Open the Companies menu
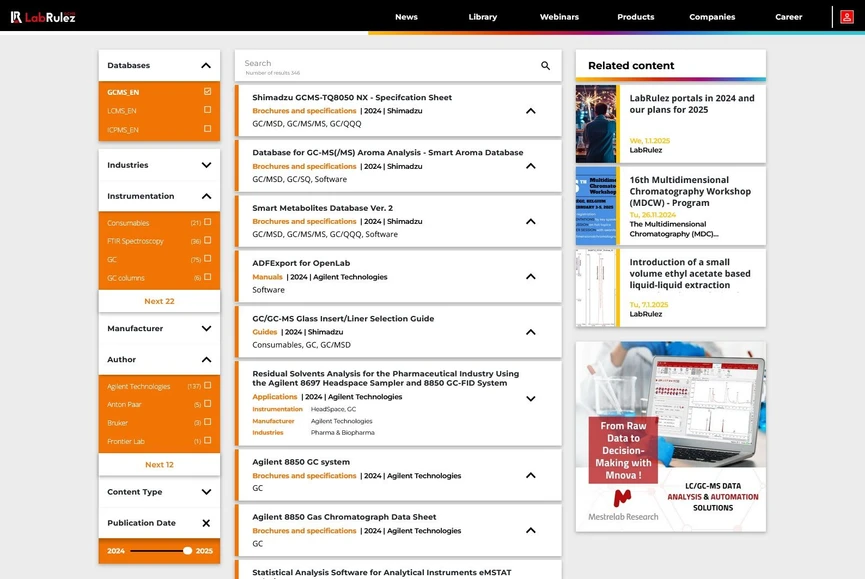Viewport: 865px width, 579px height. coord(712,17)
